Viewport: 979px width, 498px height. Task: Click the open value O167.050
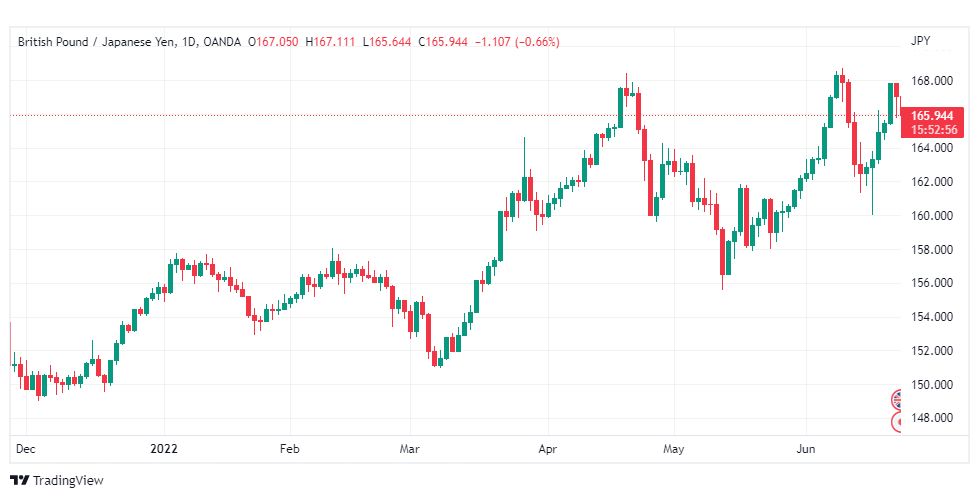click(277, 41)
